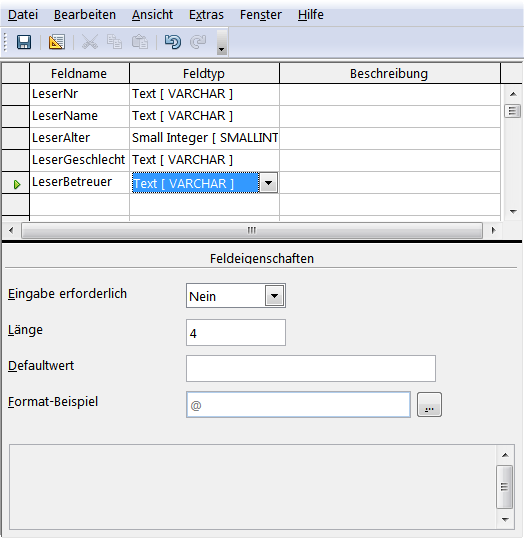Click the Copy icon in toolbar
This screenshot has width=524, height=539.
coord(114,42)
